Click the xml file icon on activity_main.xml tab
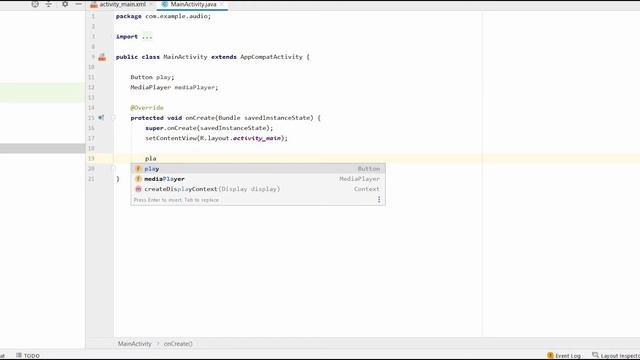The image size is (640, 360). click(94, 4)
